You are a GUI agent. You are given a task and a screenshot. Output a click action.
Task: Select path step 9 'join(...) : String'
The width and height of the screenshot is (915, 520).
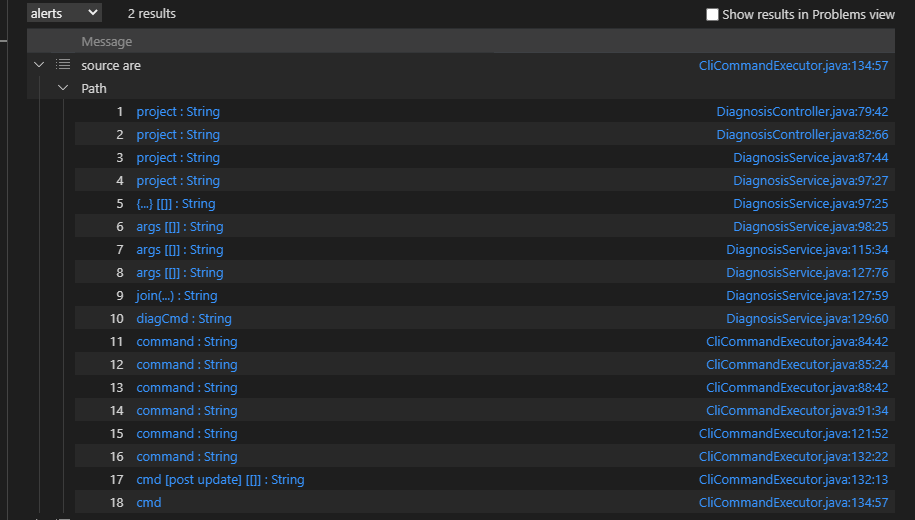point(177,295)
